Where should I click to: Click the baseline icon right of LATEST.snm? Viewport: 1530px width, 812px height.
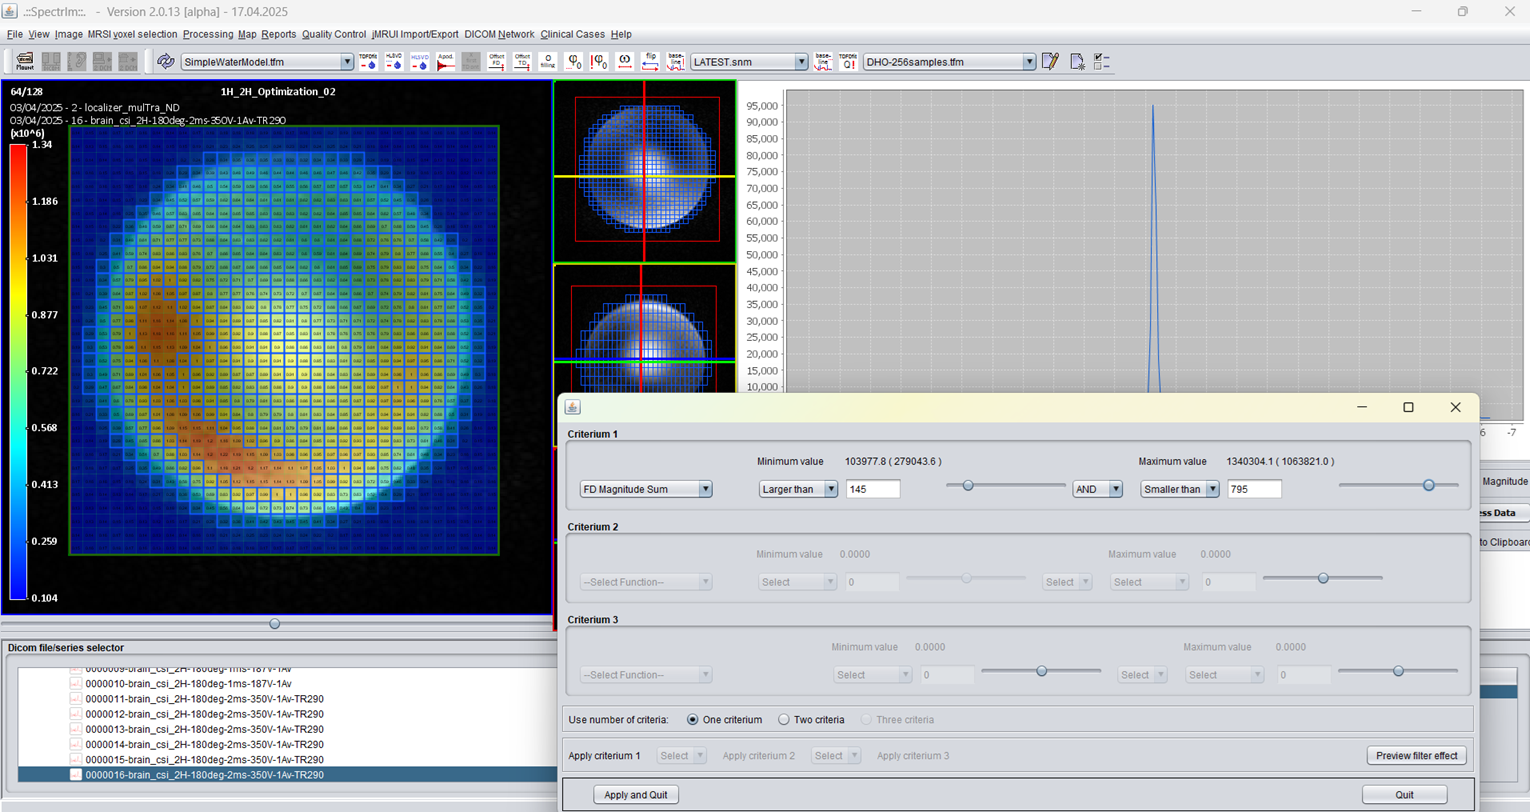[823, 61]
